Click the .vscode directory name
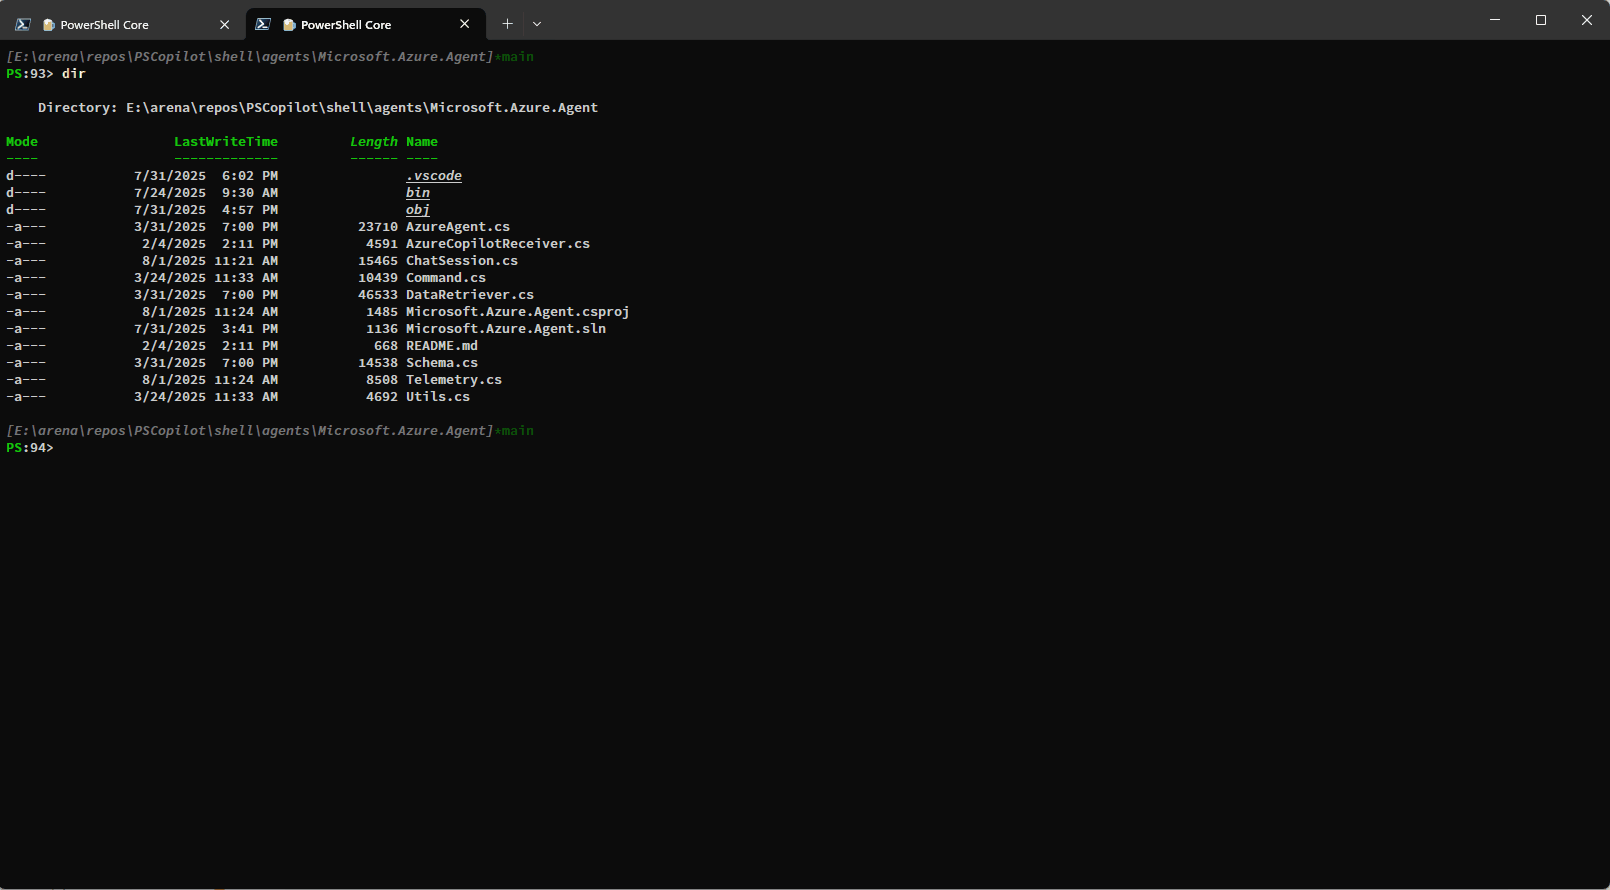Viewport: 1610px width, 890px height. pos(434,176)
